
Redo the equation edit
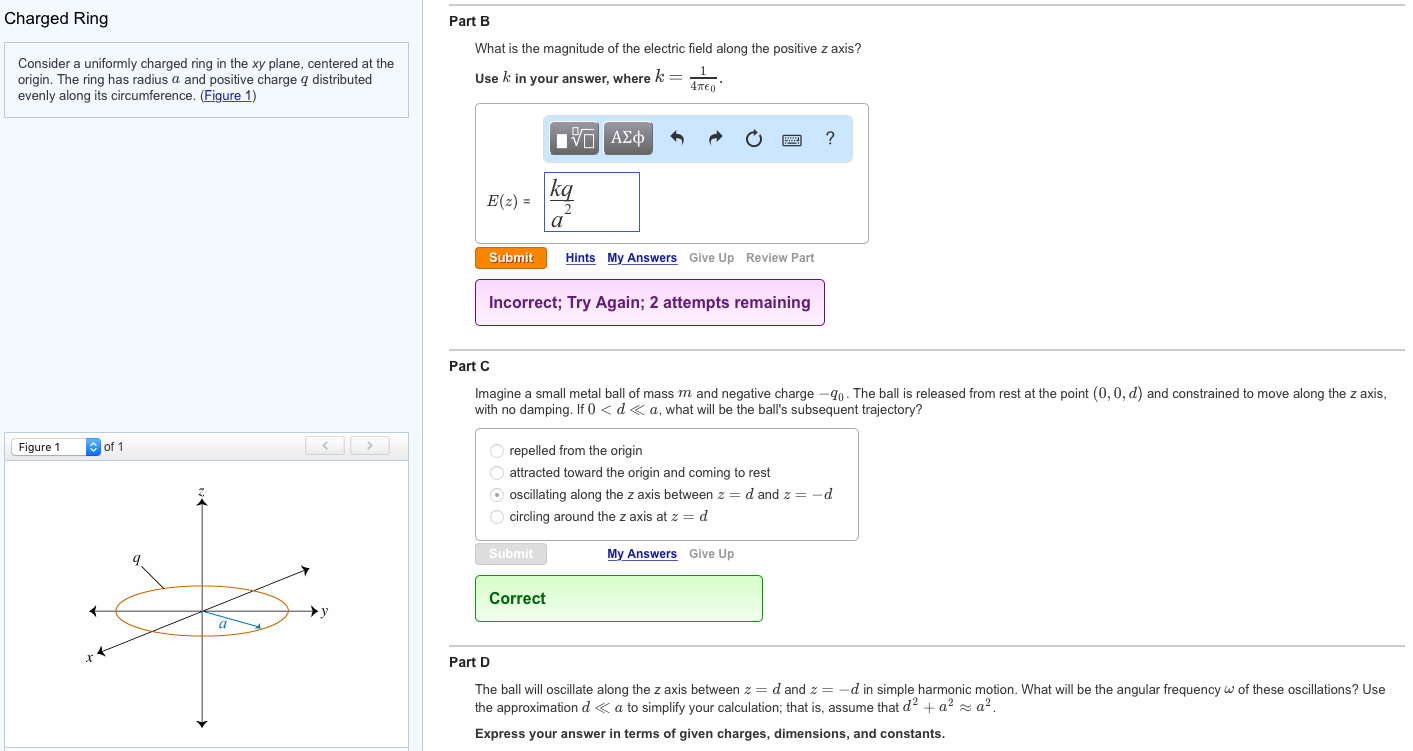(714, 138)
